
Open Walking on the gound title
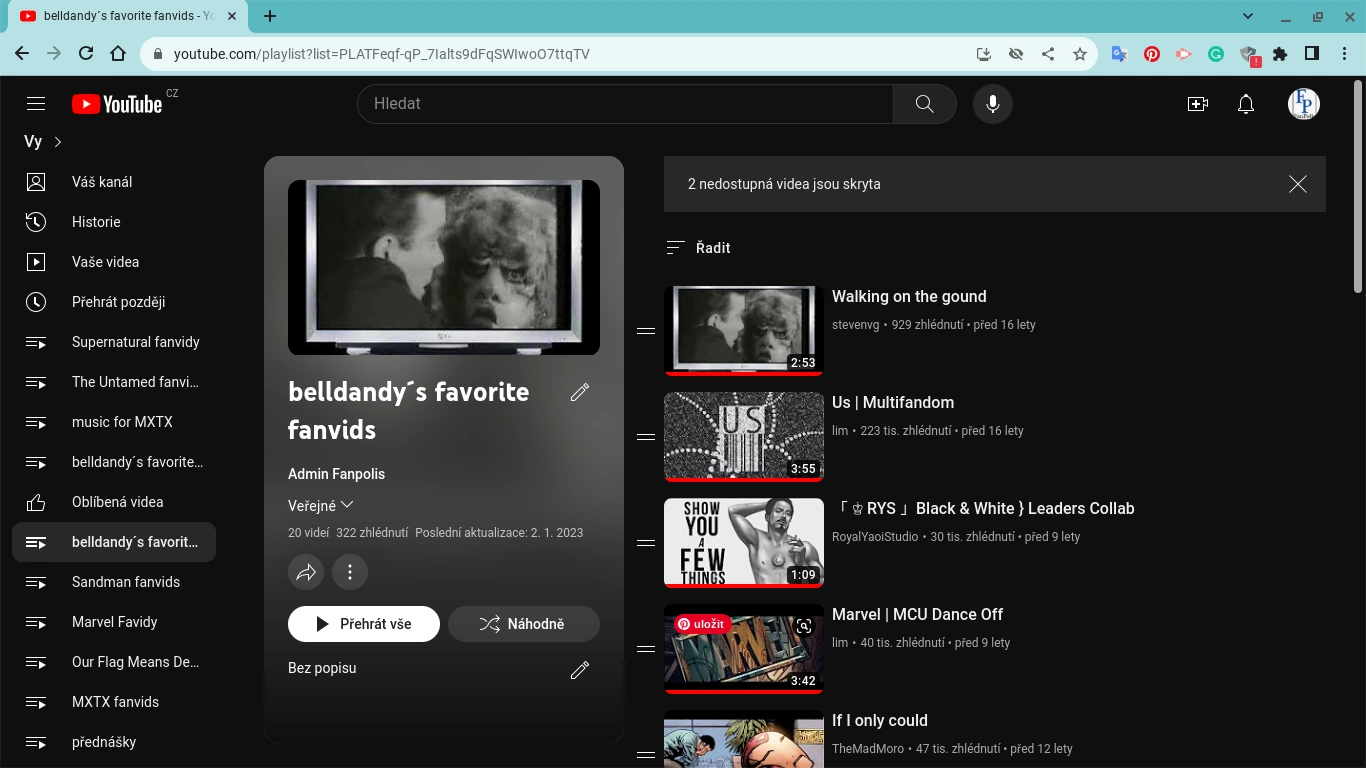click(909, 297)
